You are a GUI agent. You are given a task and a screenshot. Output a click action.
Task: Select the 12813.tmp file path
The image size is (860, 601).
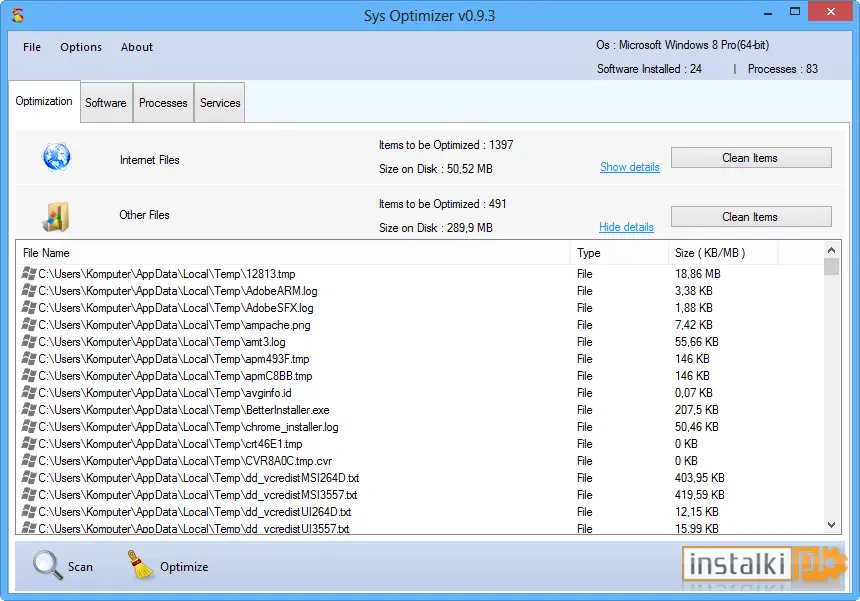click(x=167, y=274)
